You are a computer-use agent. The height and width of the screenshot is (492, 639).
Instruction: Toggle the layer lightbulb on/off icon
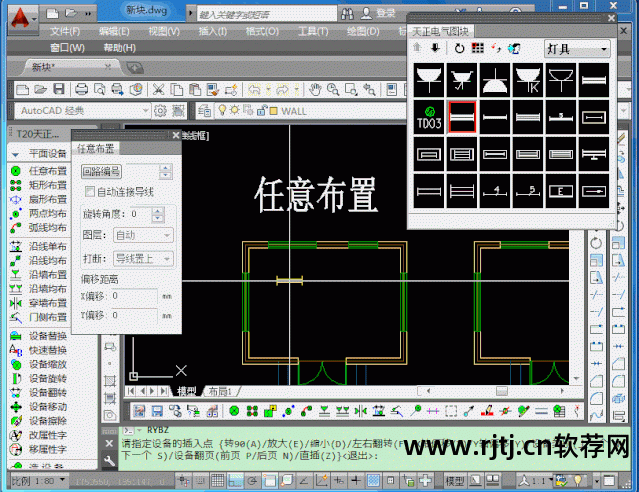(x=222, y=110)
